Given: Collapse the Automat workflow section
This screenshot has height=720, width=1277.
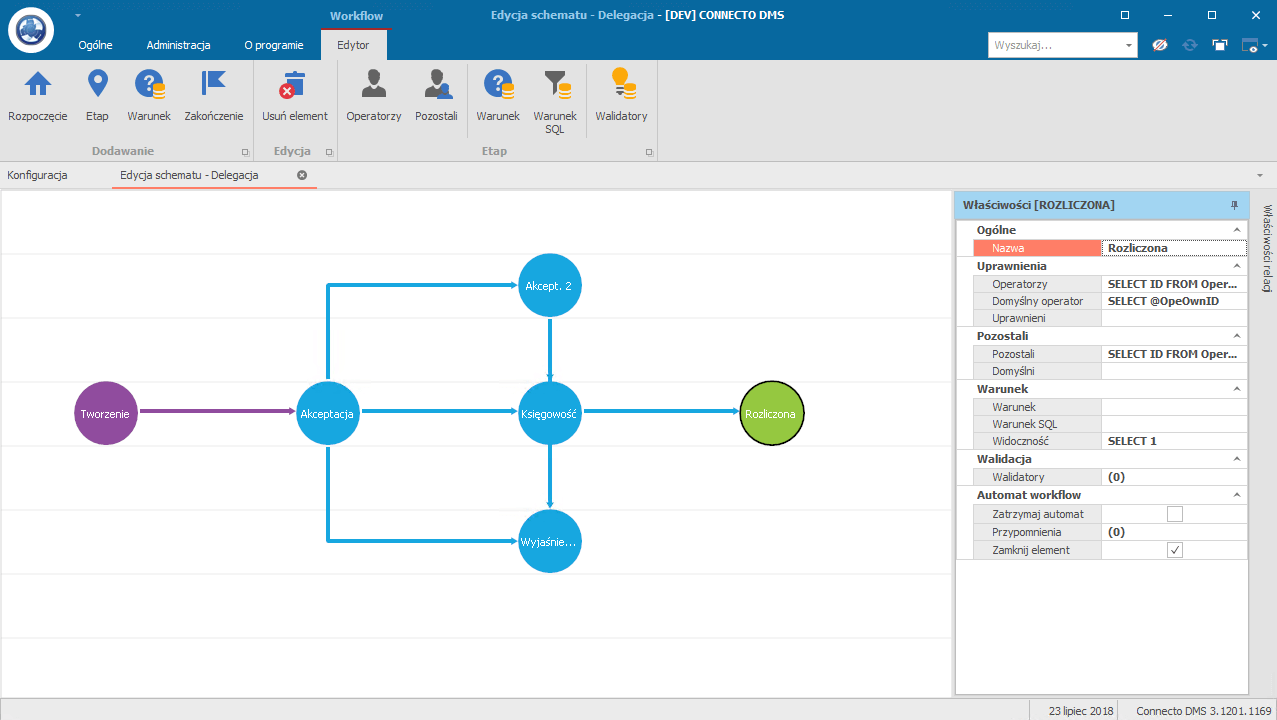Looking at the screenshot, I should (1237, 495).
